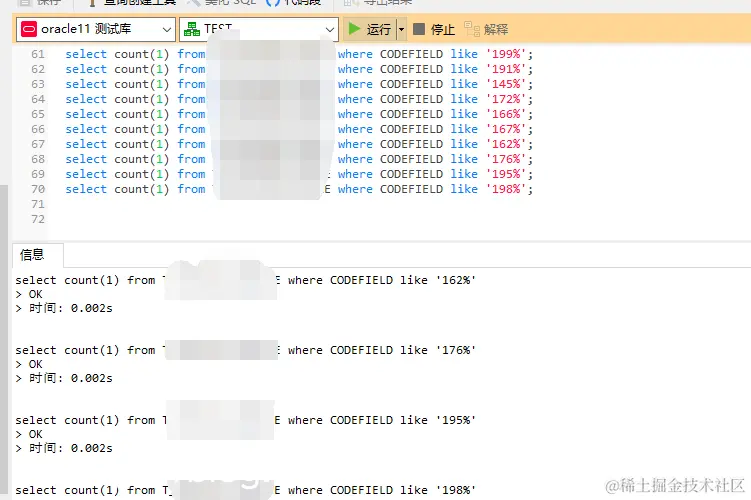Click line number 67 in the gutter

click(x=38, y=144)
